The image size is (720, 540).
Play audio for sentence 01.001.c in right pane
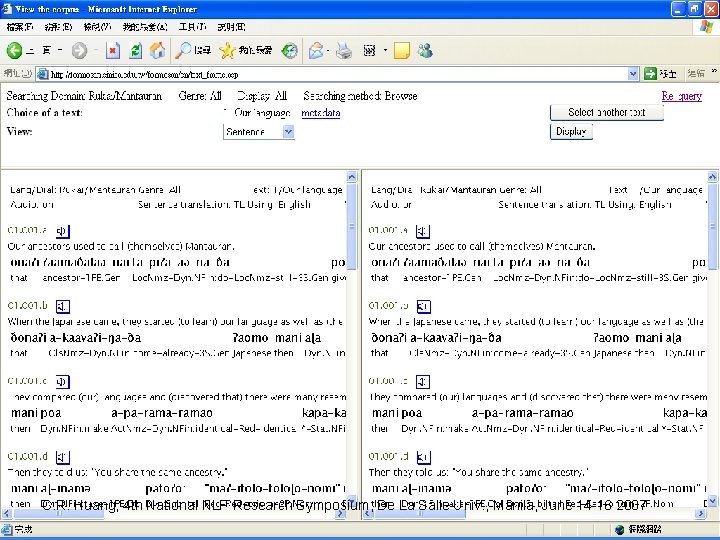pyautogui.click(x=423, y=382)
